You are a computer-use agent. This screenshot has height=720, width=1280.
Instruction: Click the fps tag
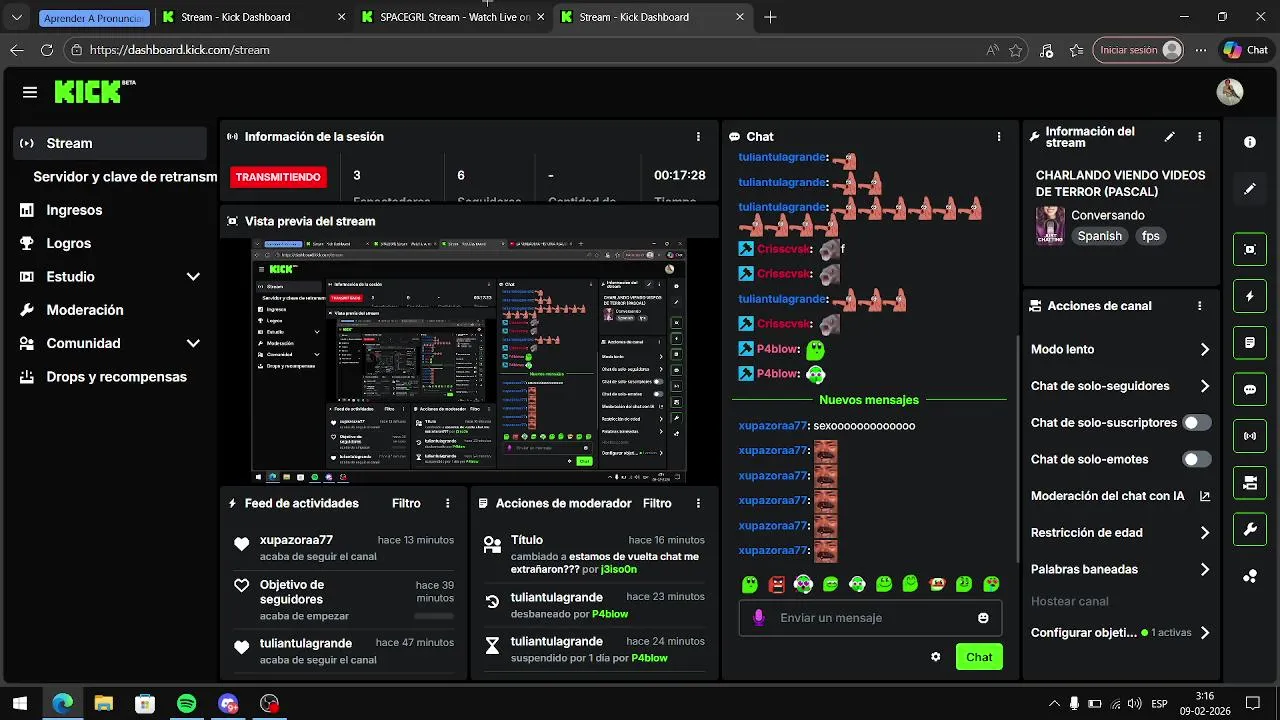tap(1150, 236)
